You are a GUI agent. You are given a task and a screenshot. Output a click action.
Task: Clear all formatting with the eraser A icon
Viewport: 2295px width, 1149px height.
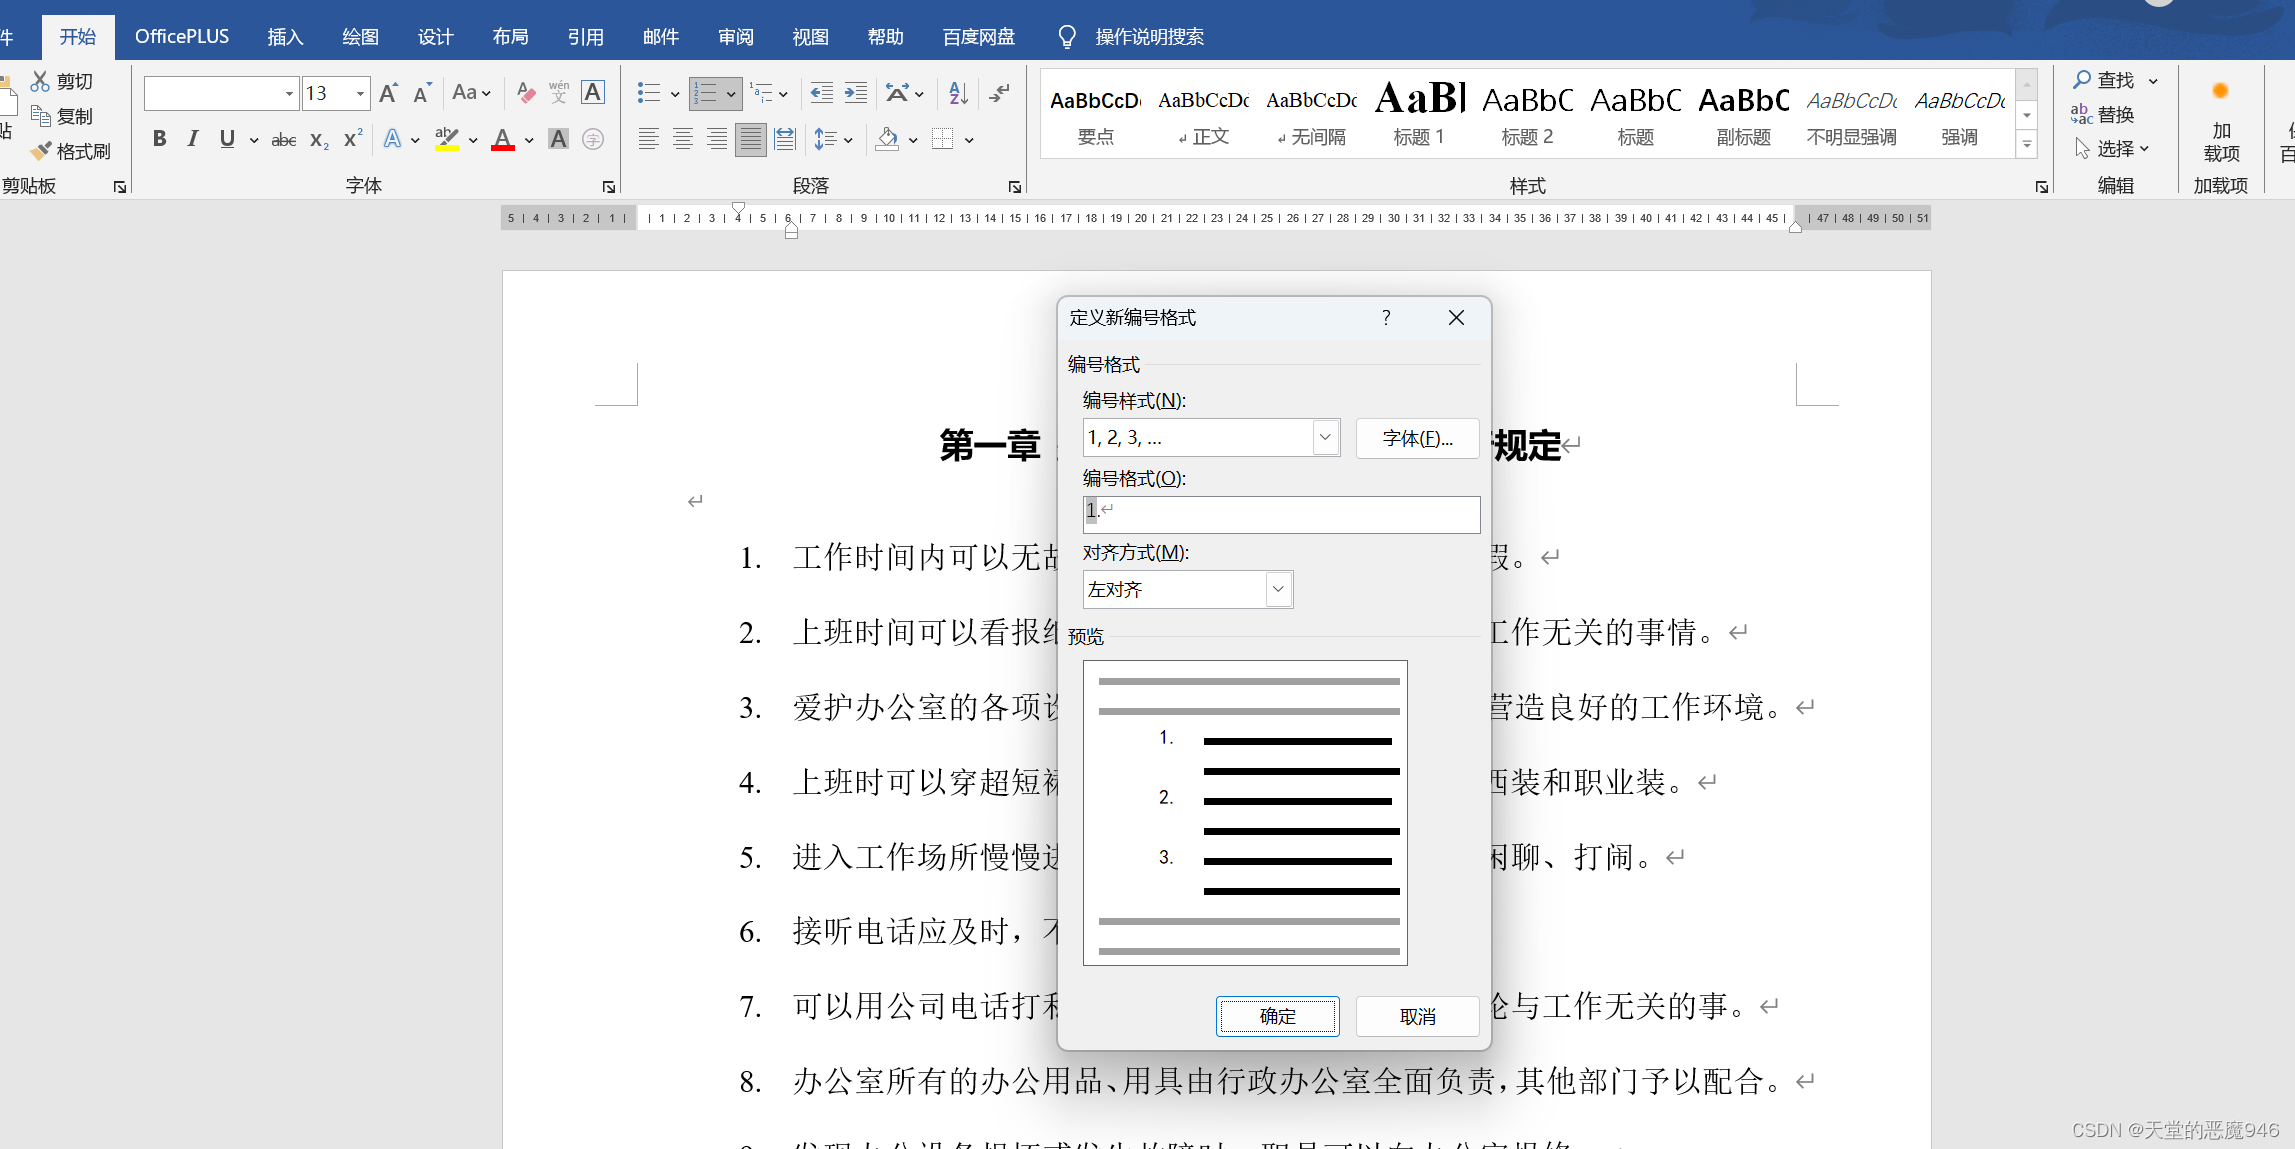coord(526,93)
